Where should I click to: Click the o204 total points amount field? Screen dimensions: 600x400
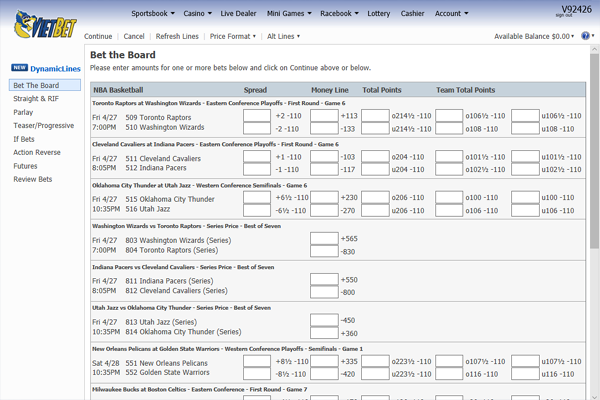375,157
